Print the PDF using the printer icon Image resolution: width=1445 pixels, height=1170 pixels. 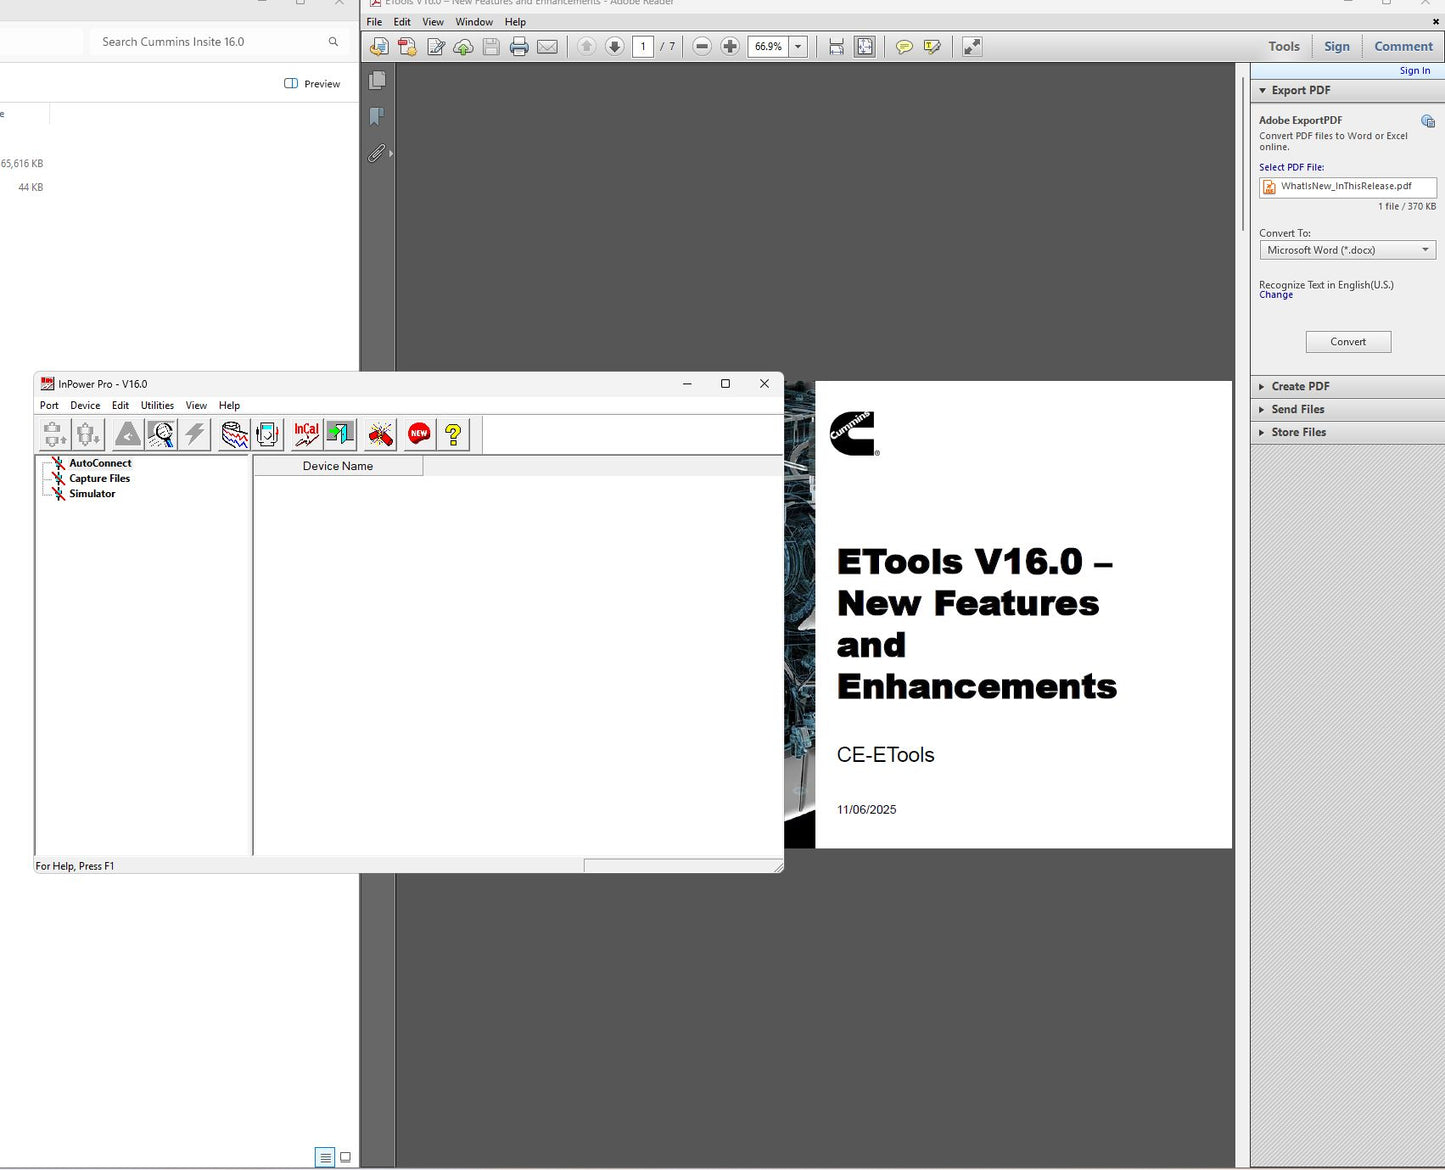click(519, 47)
